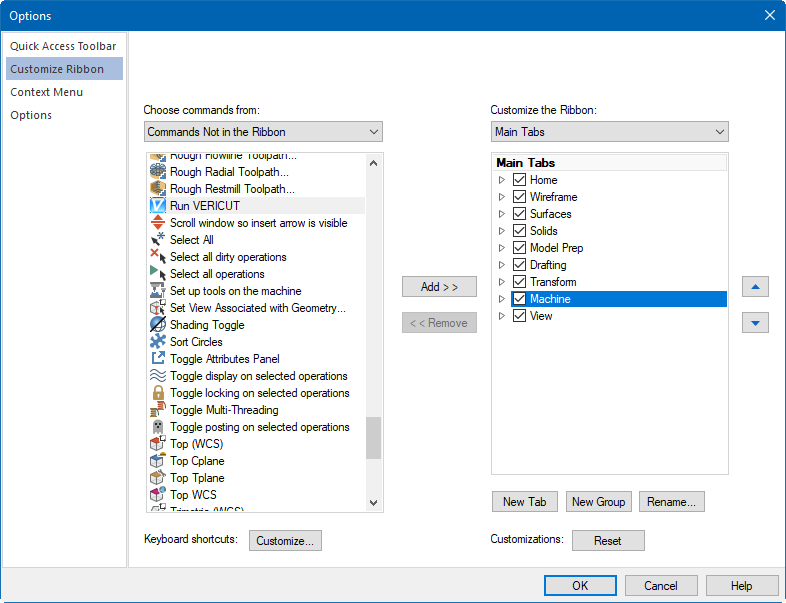Click the Select all operations icon
Viewport: 786px width, 603px height.
click(x=157, y=274)
